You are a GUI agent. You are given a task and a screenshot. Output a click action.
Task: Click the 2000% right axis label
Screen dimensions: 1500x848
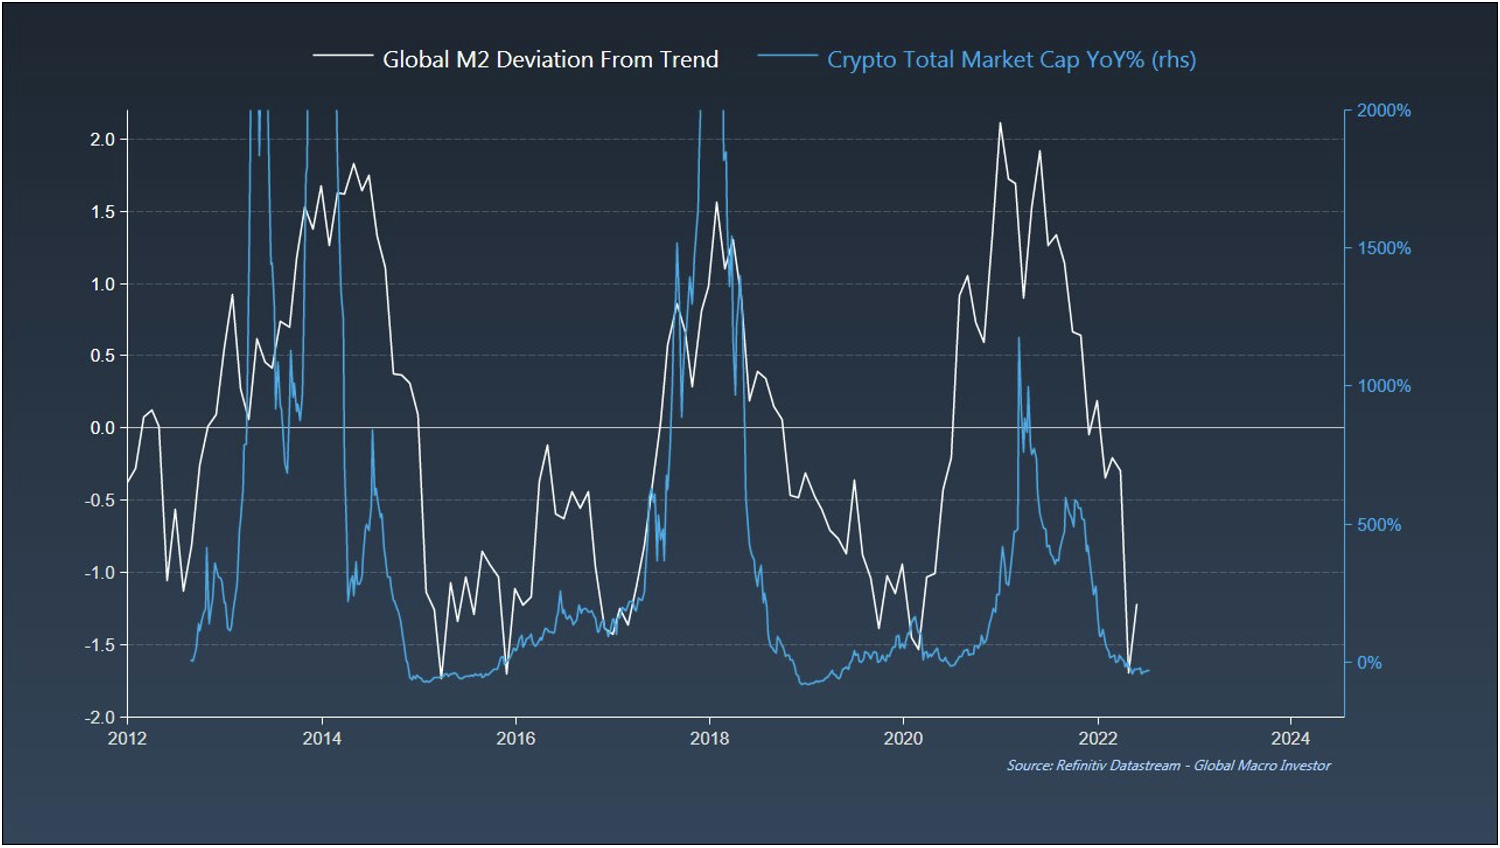pos(1384,110)
